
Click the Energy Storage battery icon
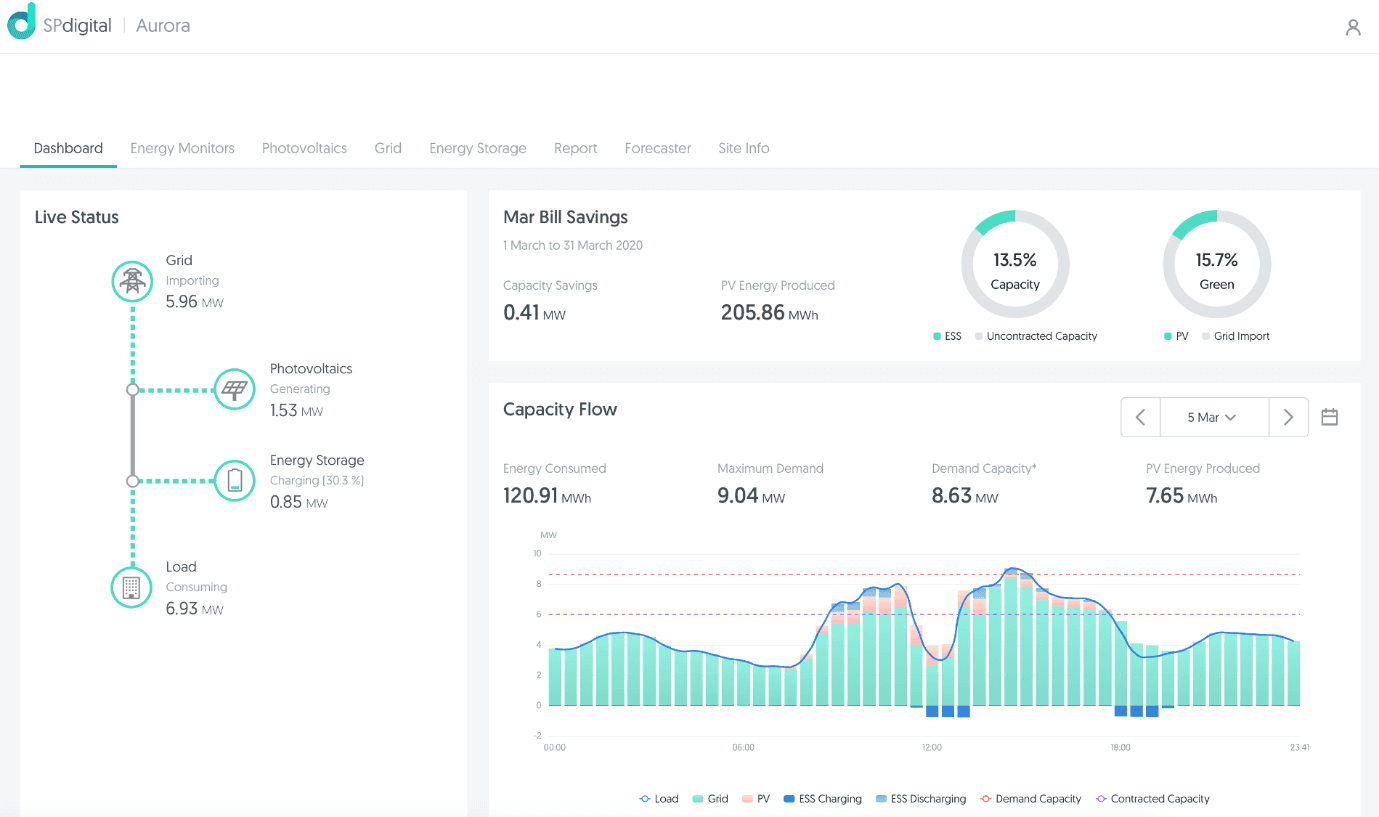[x=235, y=481]
